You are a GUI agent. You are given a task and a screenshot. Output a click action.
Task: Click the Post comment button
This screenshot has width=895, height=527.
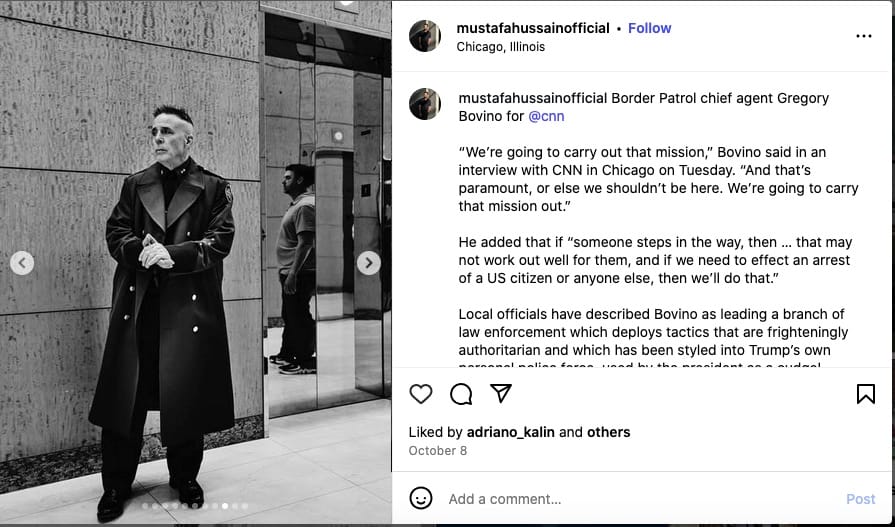861,499
